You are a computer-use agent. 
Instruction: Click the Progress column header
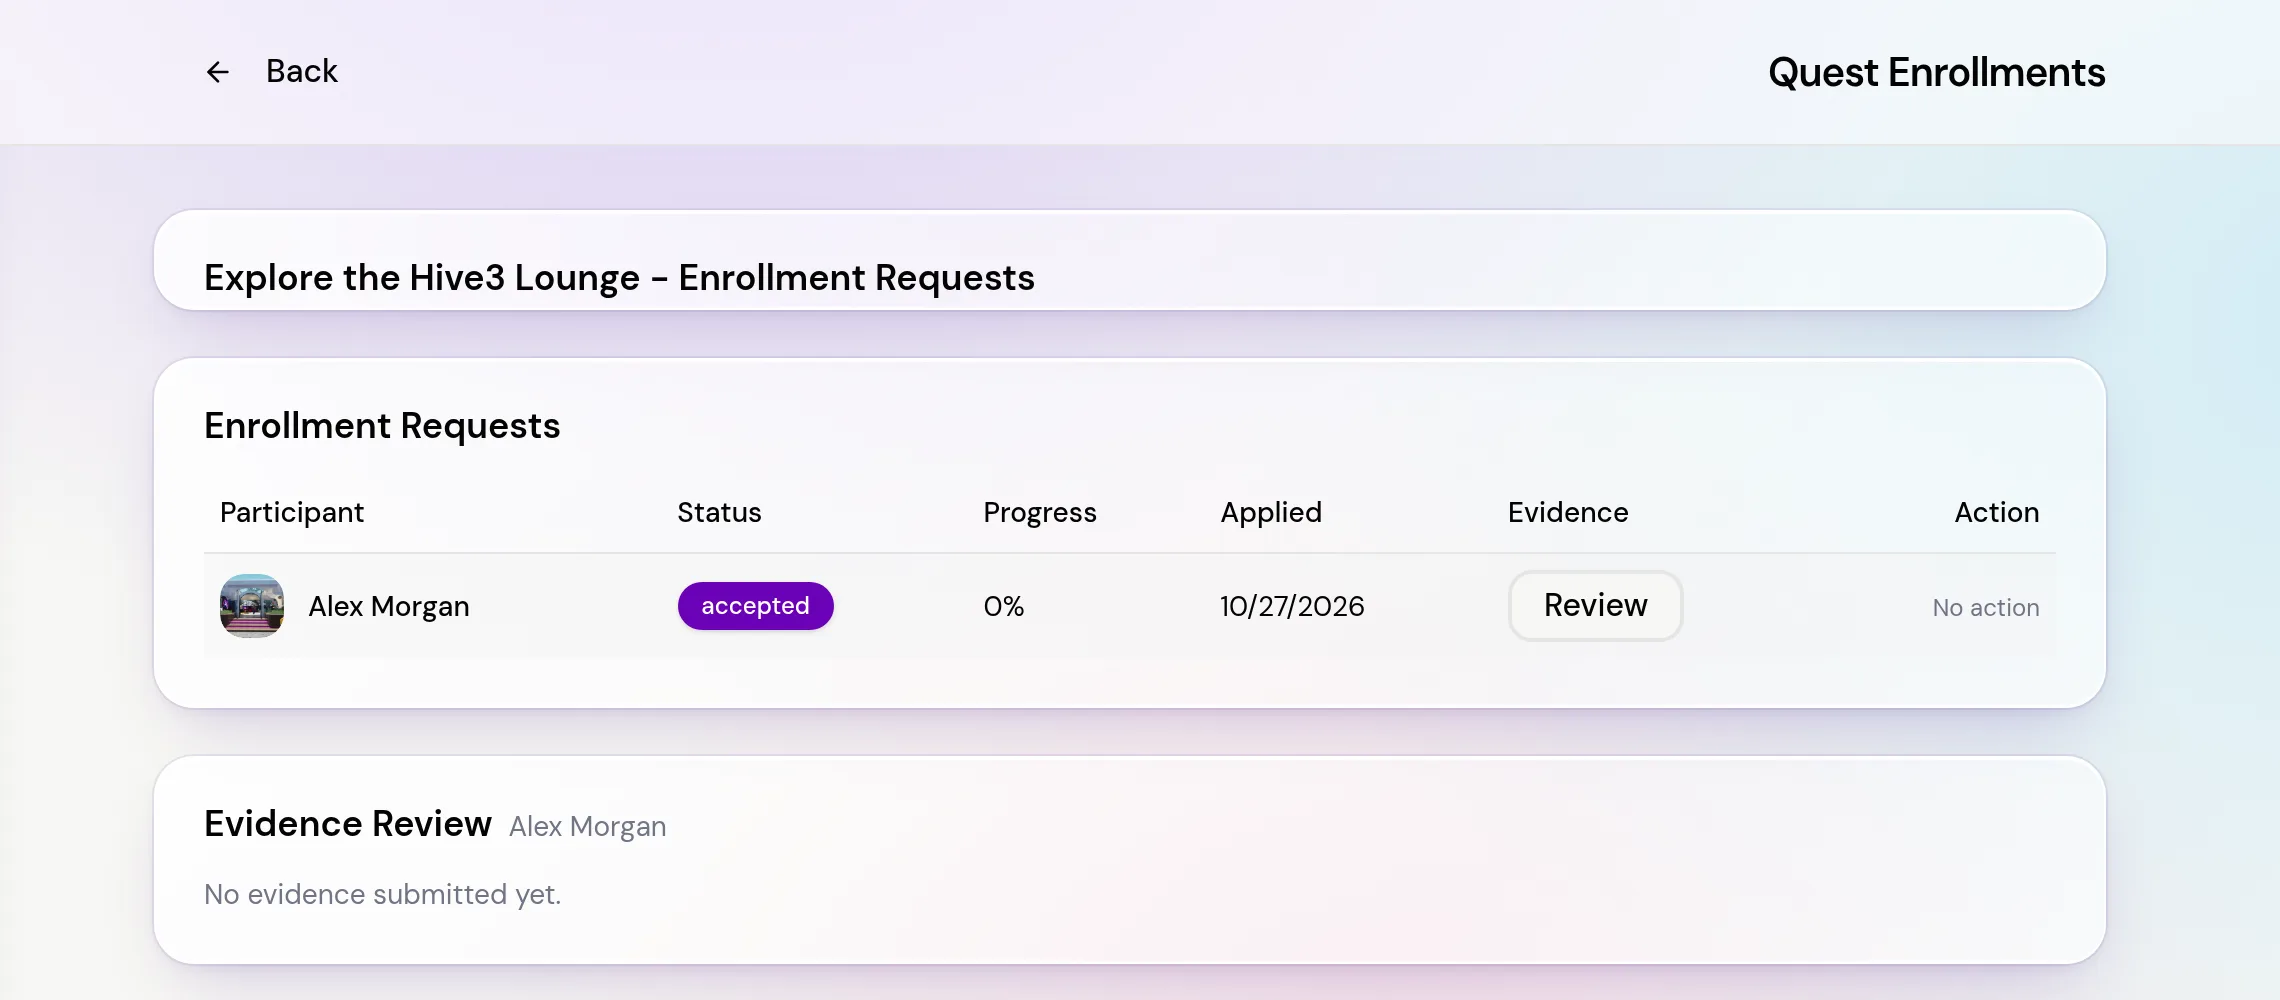coord(1040,512)
